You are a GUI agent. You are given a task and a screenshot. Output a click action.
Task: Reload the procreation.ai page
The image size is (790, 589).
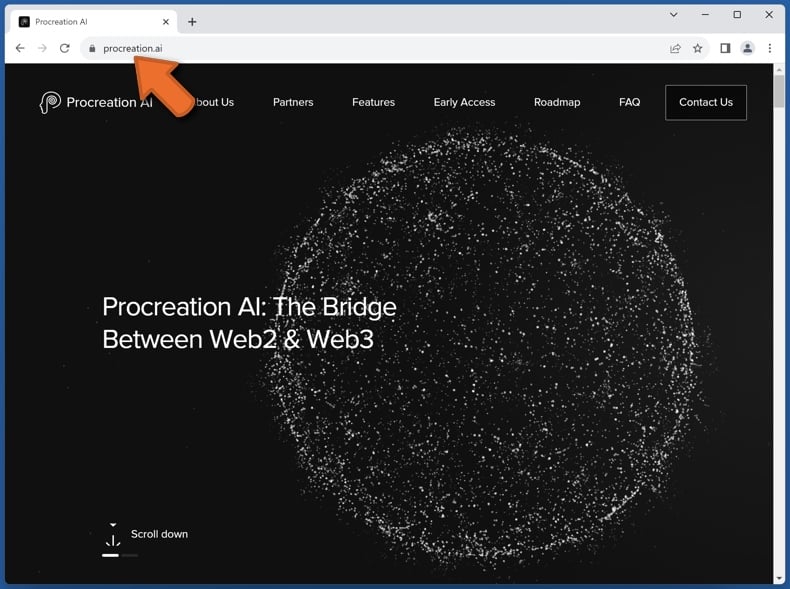tap(64, 48)
